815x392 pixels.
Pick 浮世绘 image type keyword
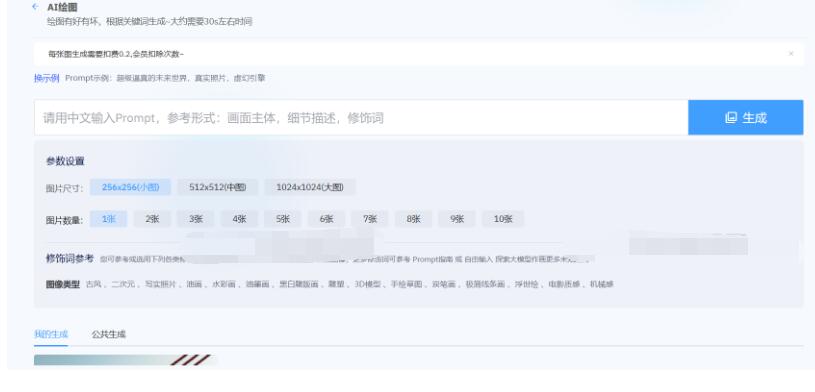point(527,284)
